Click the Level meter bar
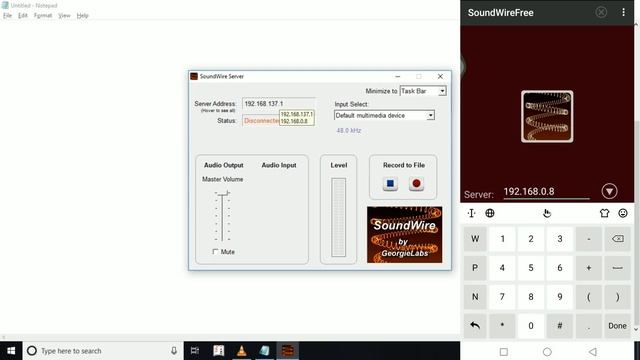Image resolution: width=640 pixels, height=360 pixels. [338, 218]
